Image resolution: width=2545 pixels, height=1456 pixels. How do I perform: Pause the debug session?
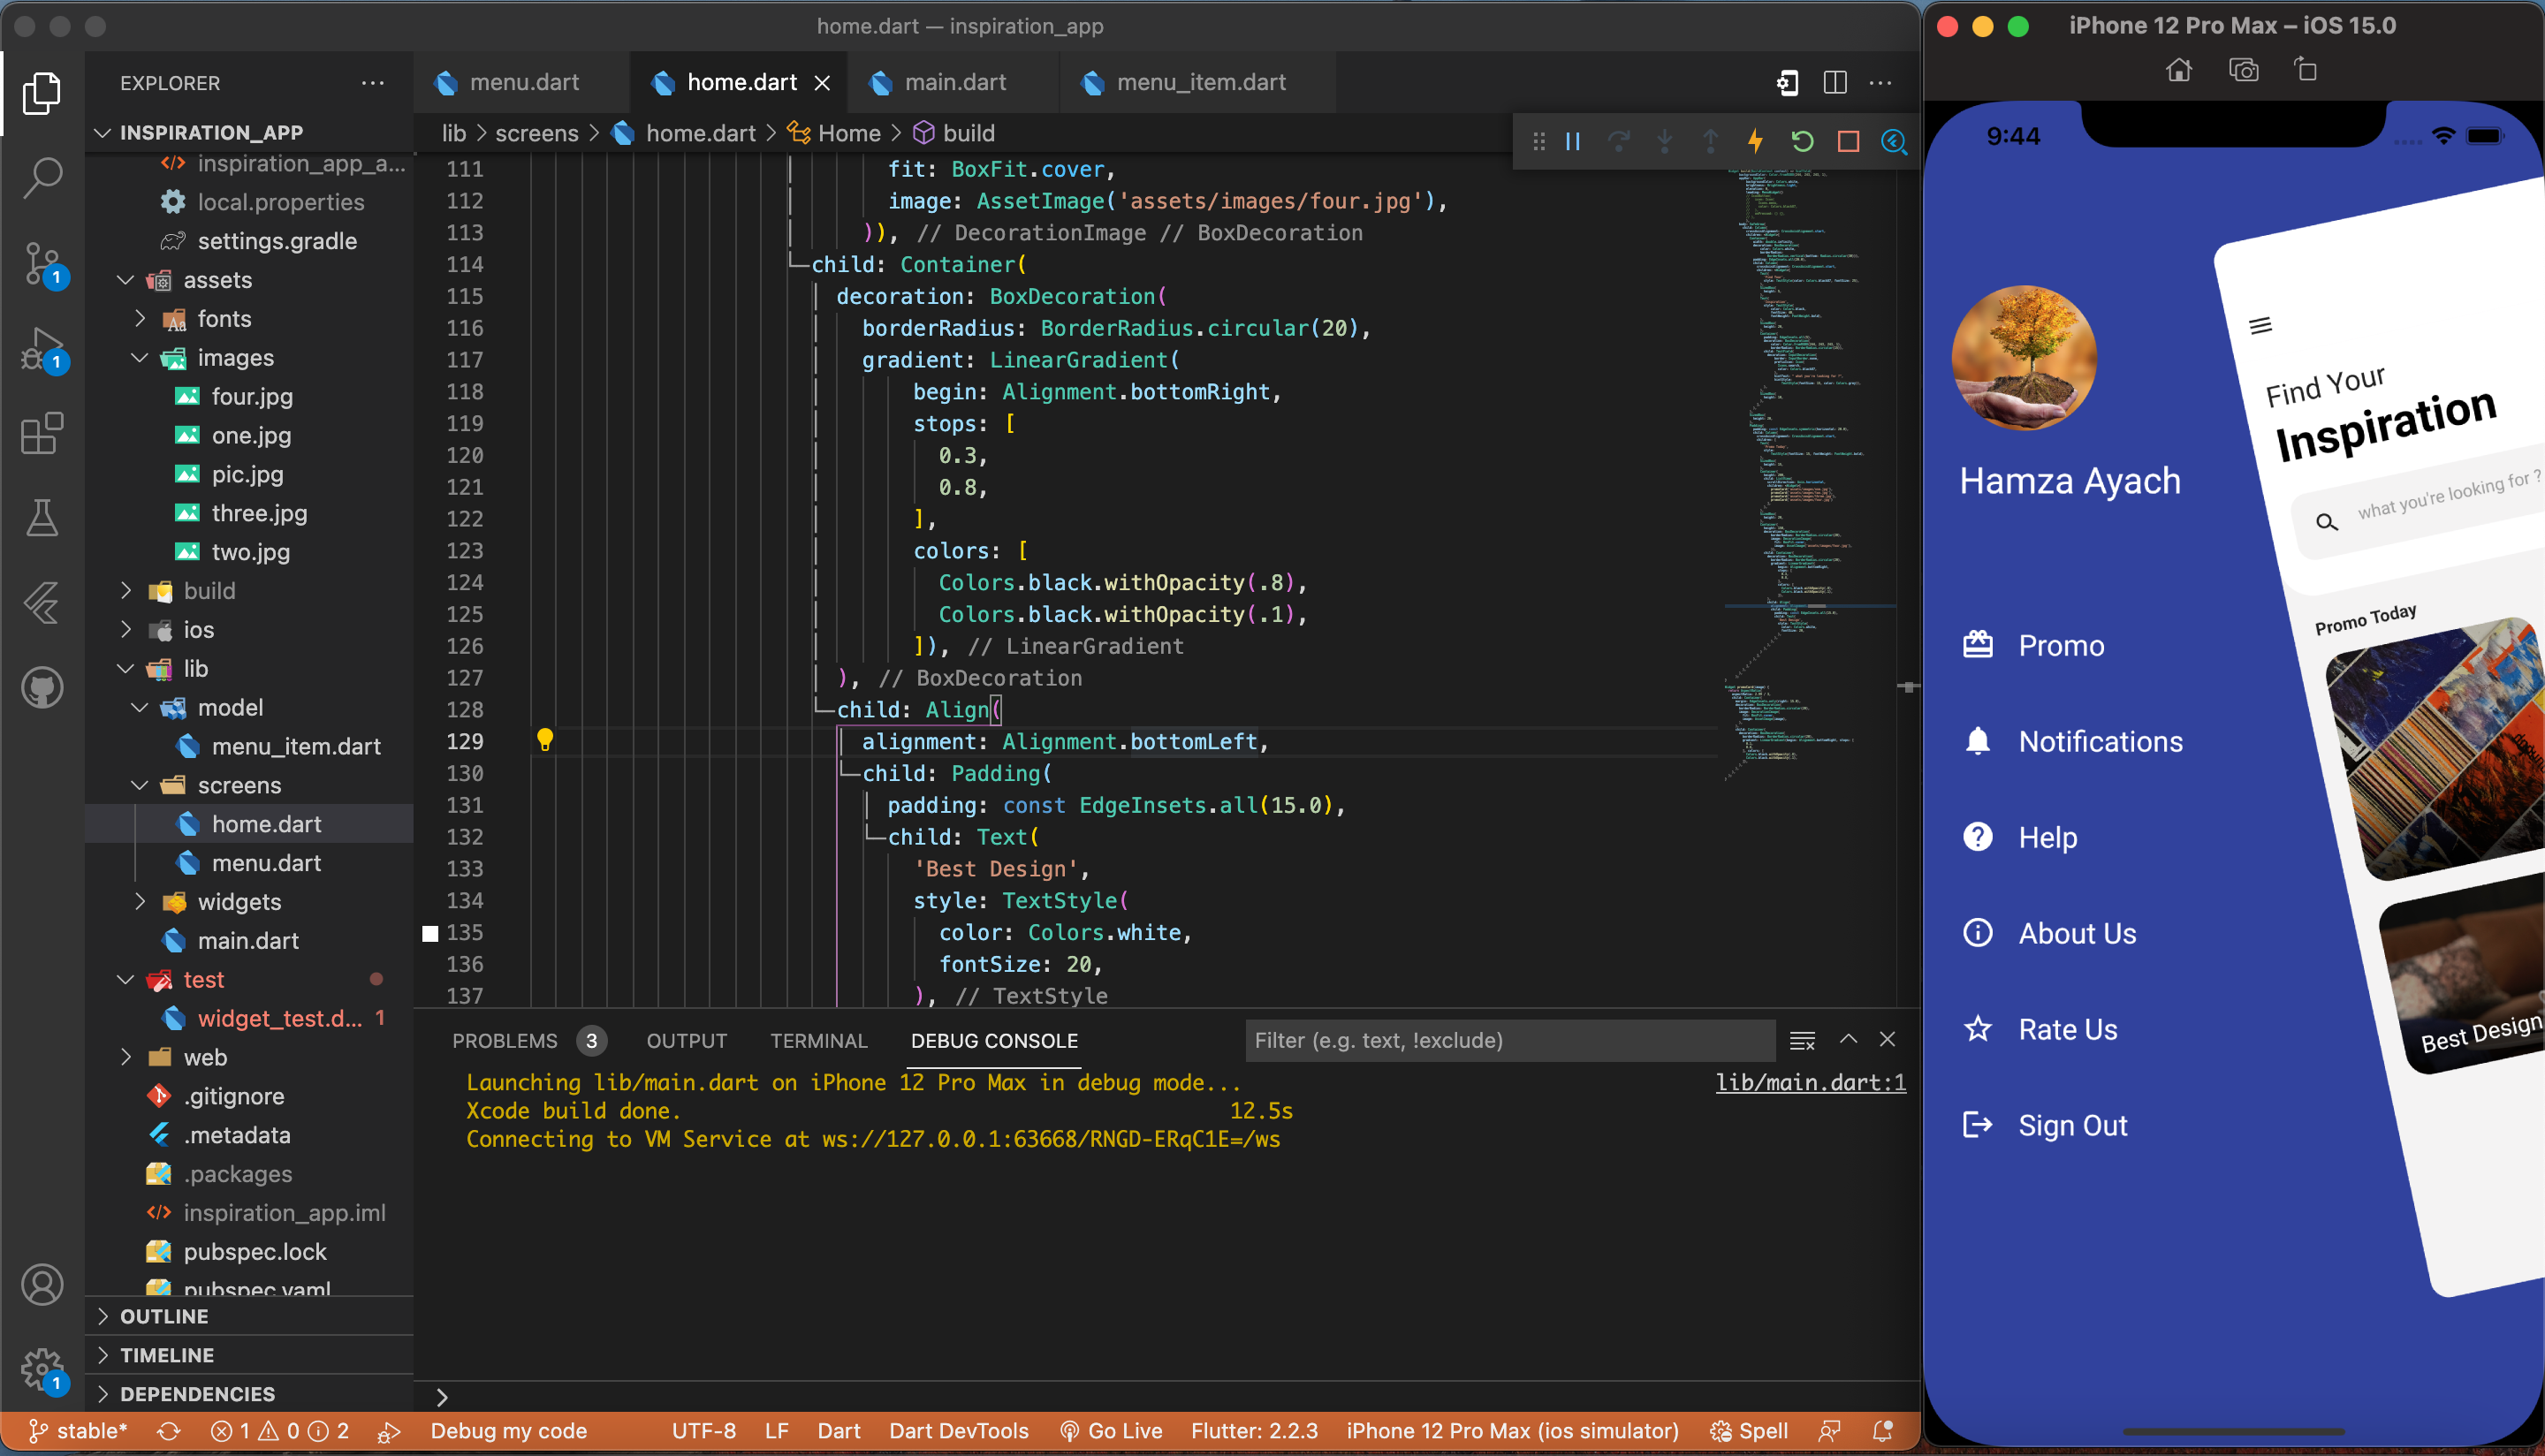pyautogui.click(x=1573, y=142)
